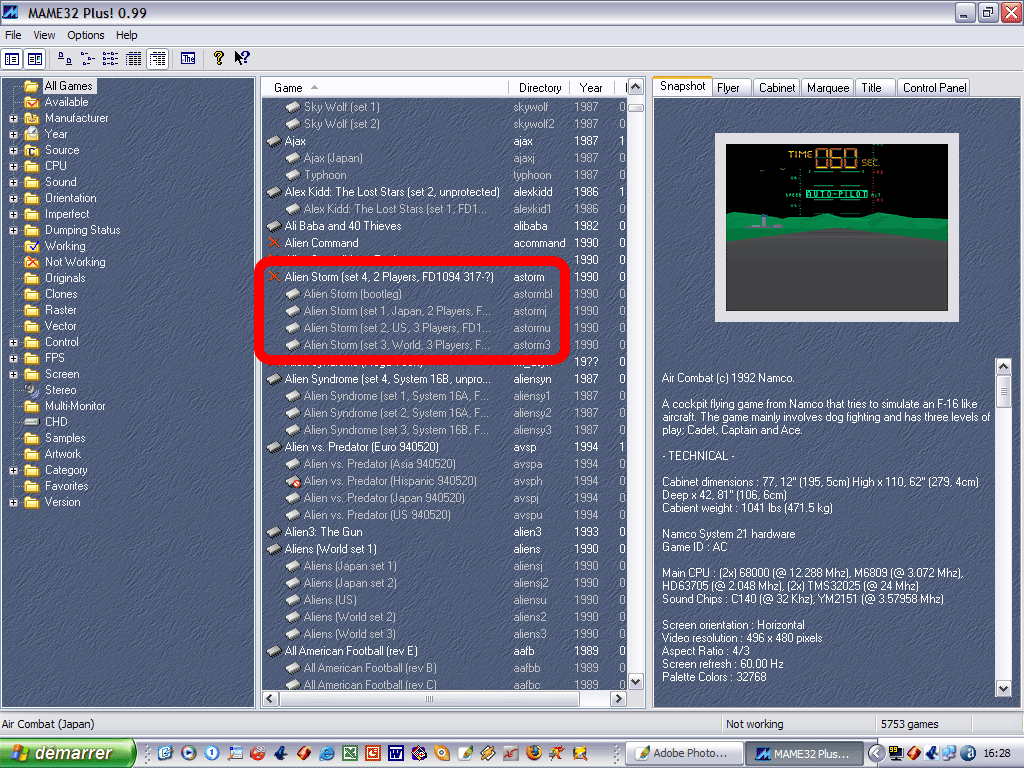Sort by the Directory column header
1024x768 pixels.
(x=539, y=88)
